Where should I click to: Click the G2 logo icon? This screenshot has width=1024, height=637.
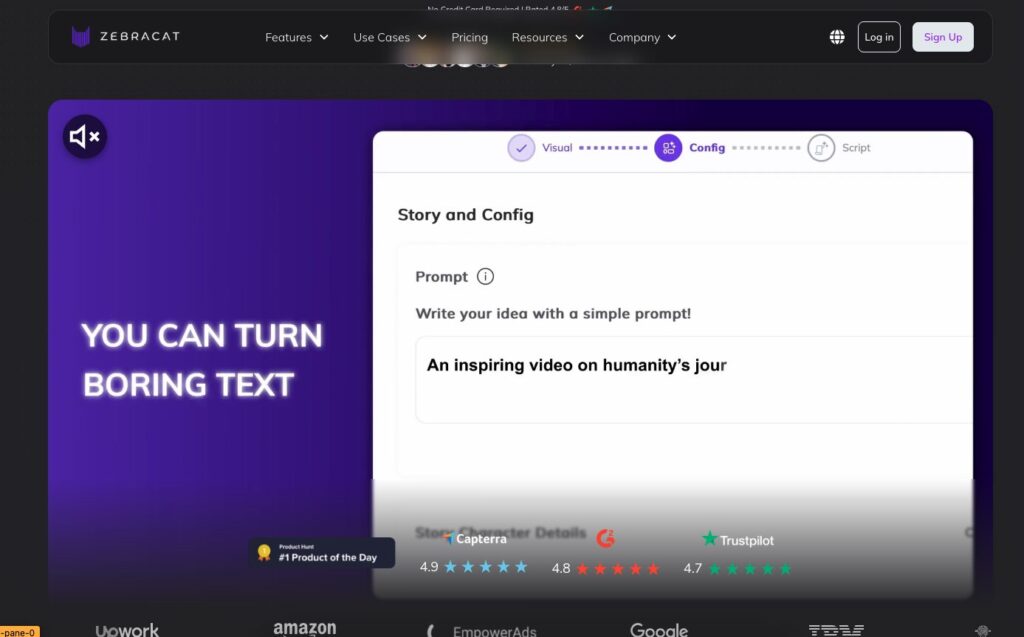(x=605, y=538)
